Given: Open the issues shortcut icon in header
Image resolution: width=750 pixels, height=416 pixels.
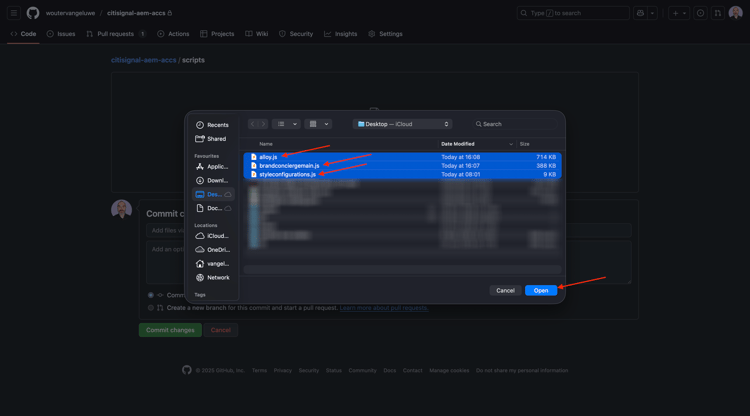Looking at the screenshot, I should (700, 13).
